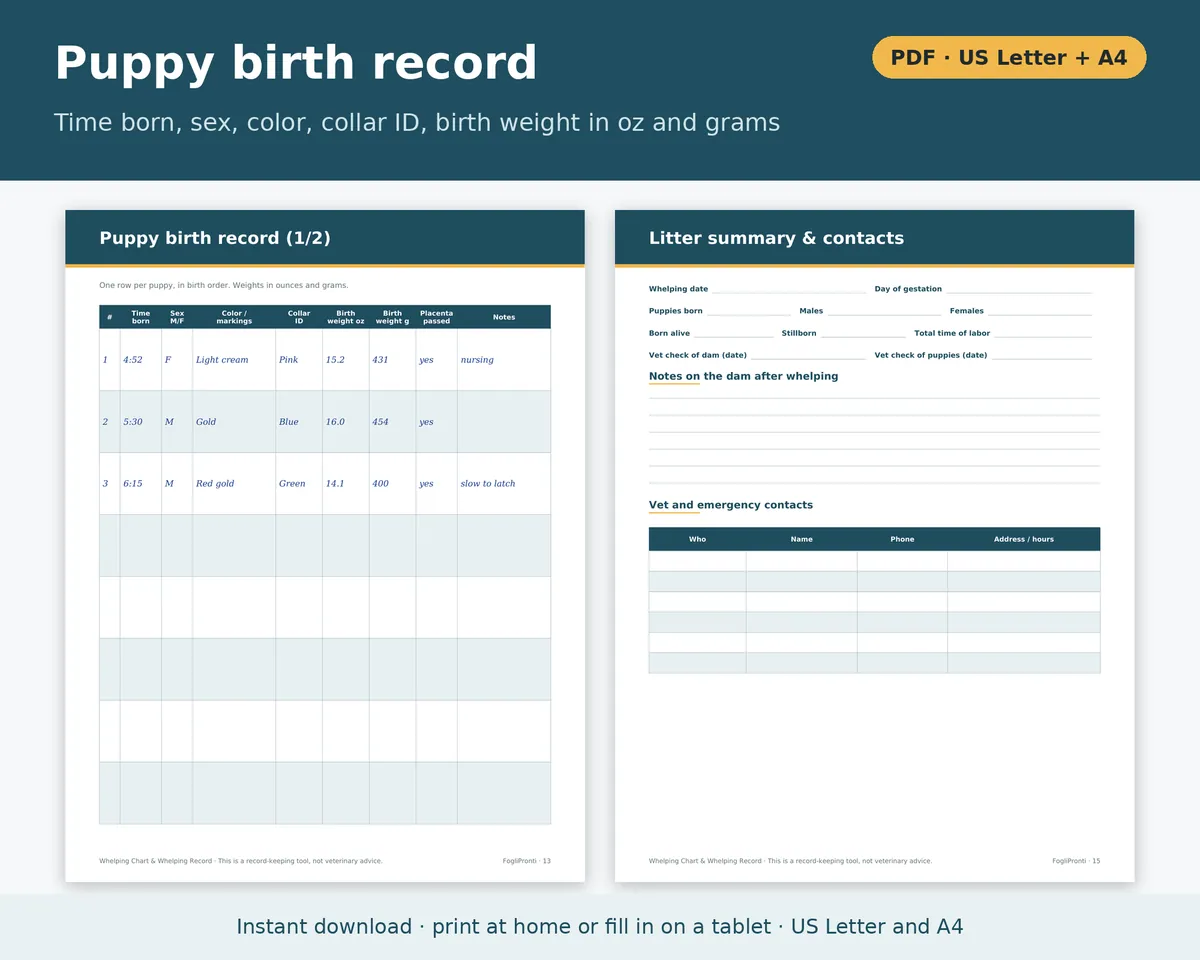Click the 'Address / hours' column header
Image resolution: width=1200 pixels, height=960 pixels.
coord(1024,539)
